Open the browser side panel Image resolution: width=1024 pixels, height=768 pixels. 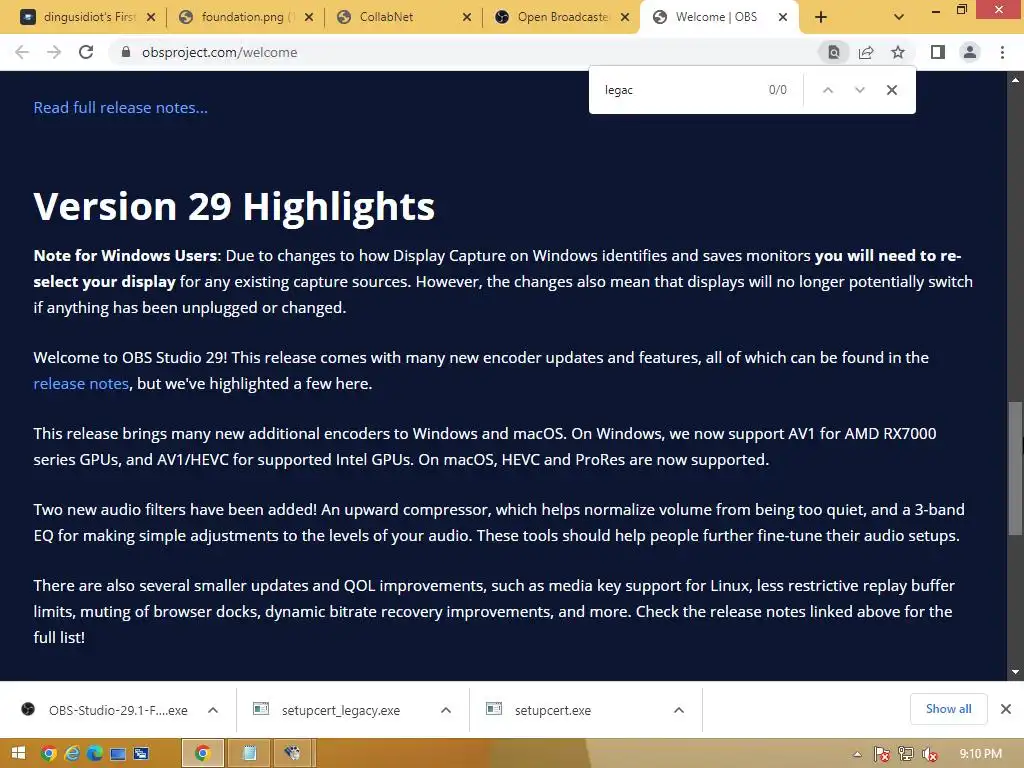[938, 52]
